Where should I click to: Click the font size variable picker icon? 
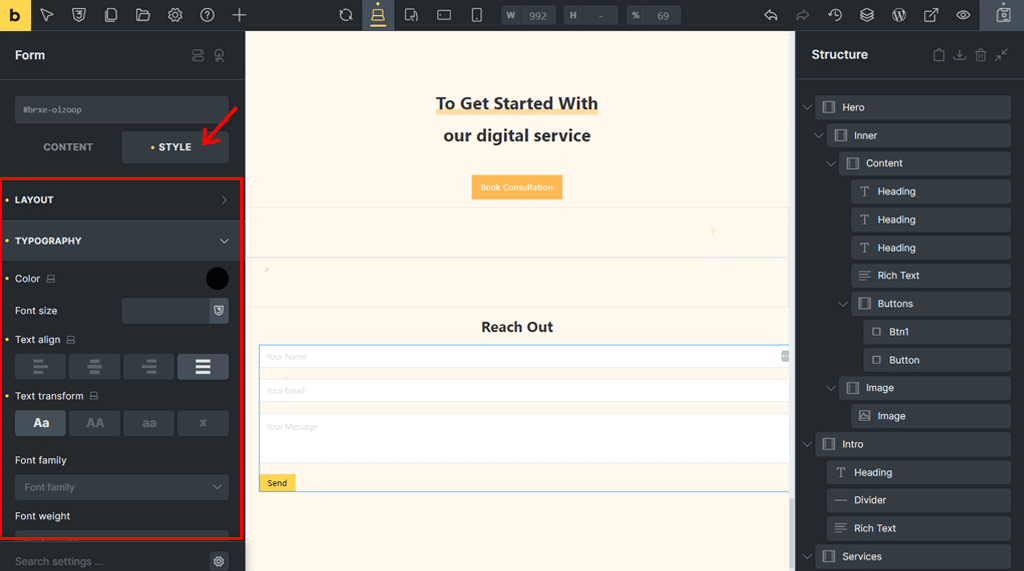(219, 311)
